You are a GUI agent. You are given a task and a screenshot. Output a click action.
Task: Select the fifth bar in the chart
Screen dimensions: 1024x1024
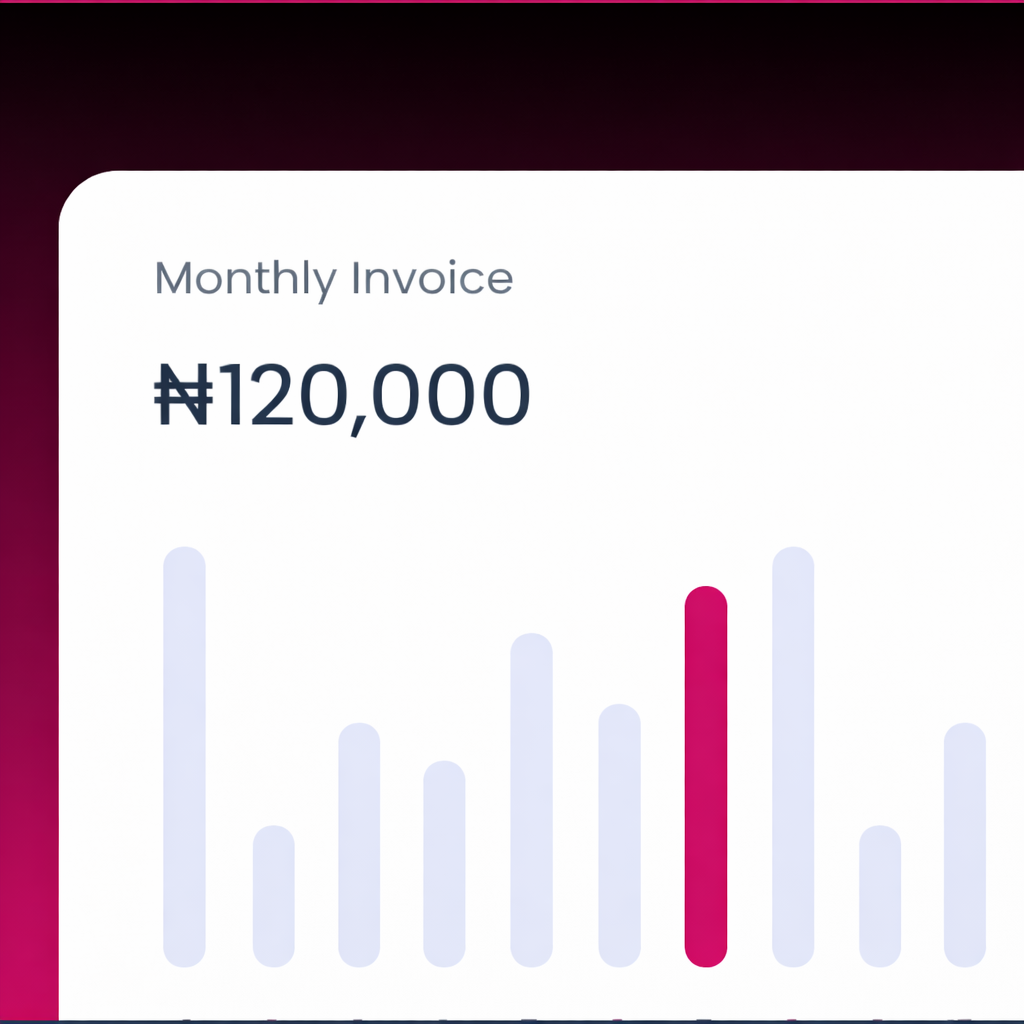(531, 800)
